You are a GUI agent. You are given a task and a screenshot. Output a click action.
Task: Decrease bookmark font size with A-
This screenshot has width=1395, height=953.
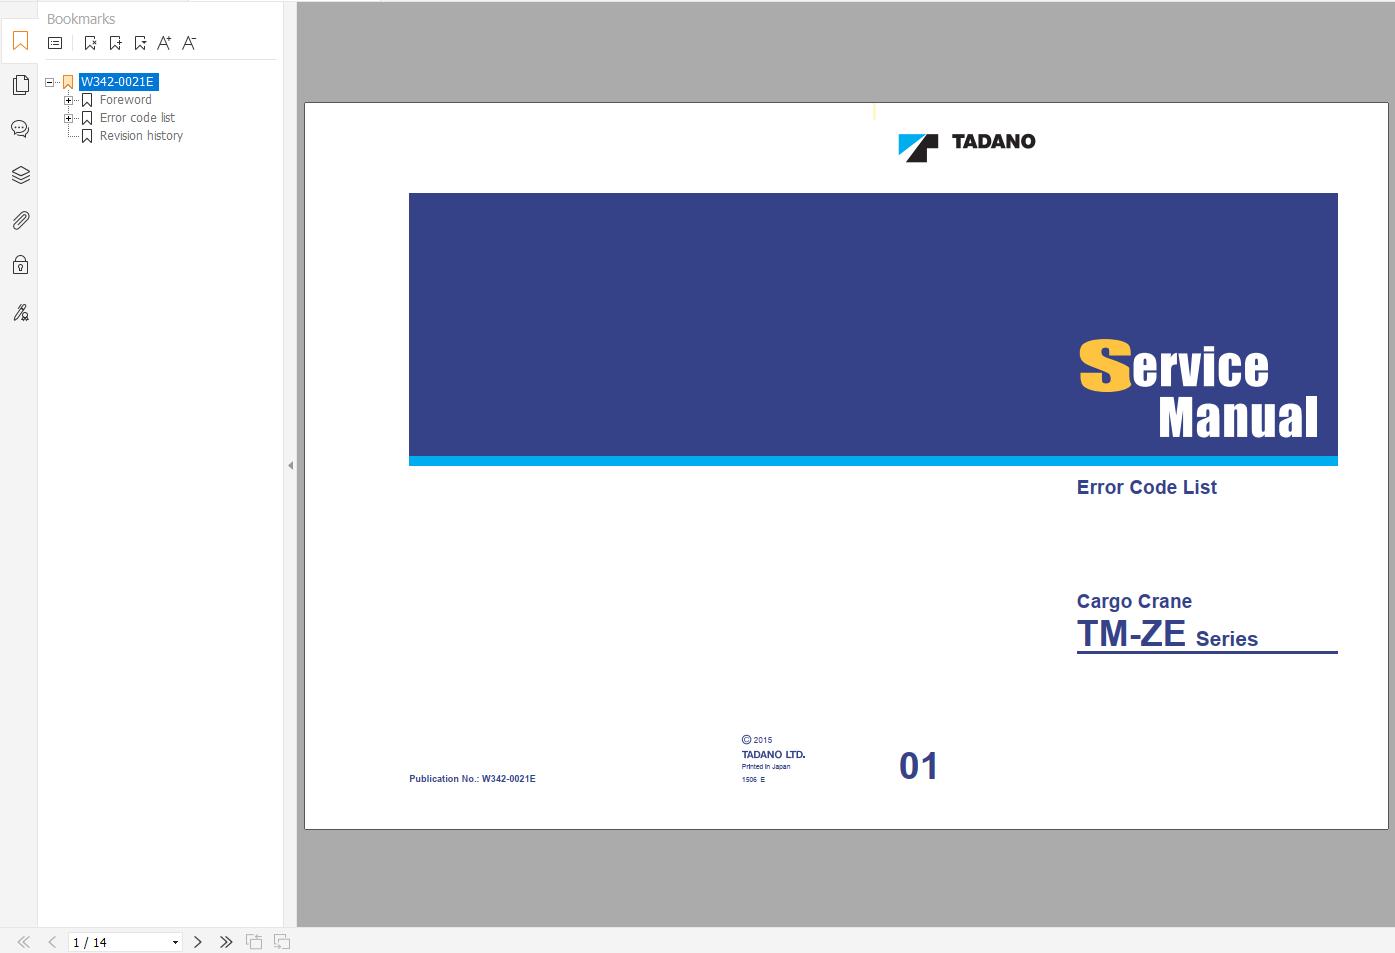pos(189,43)
